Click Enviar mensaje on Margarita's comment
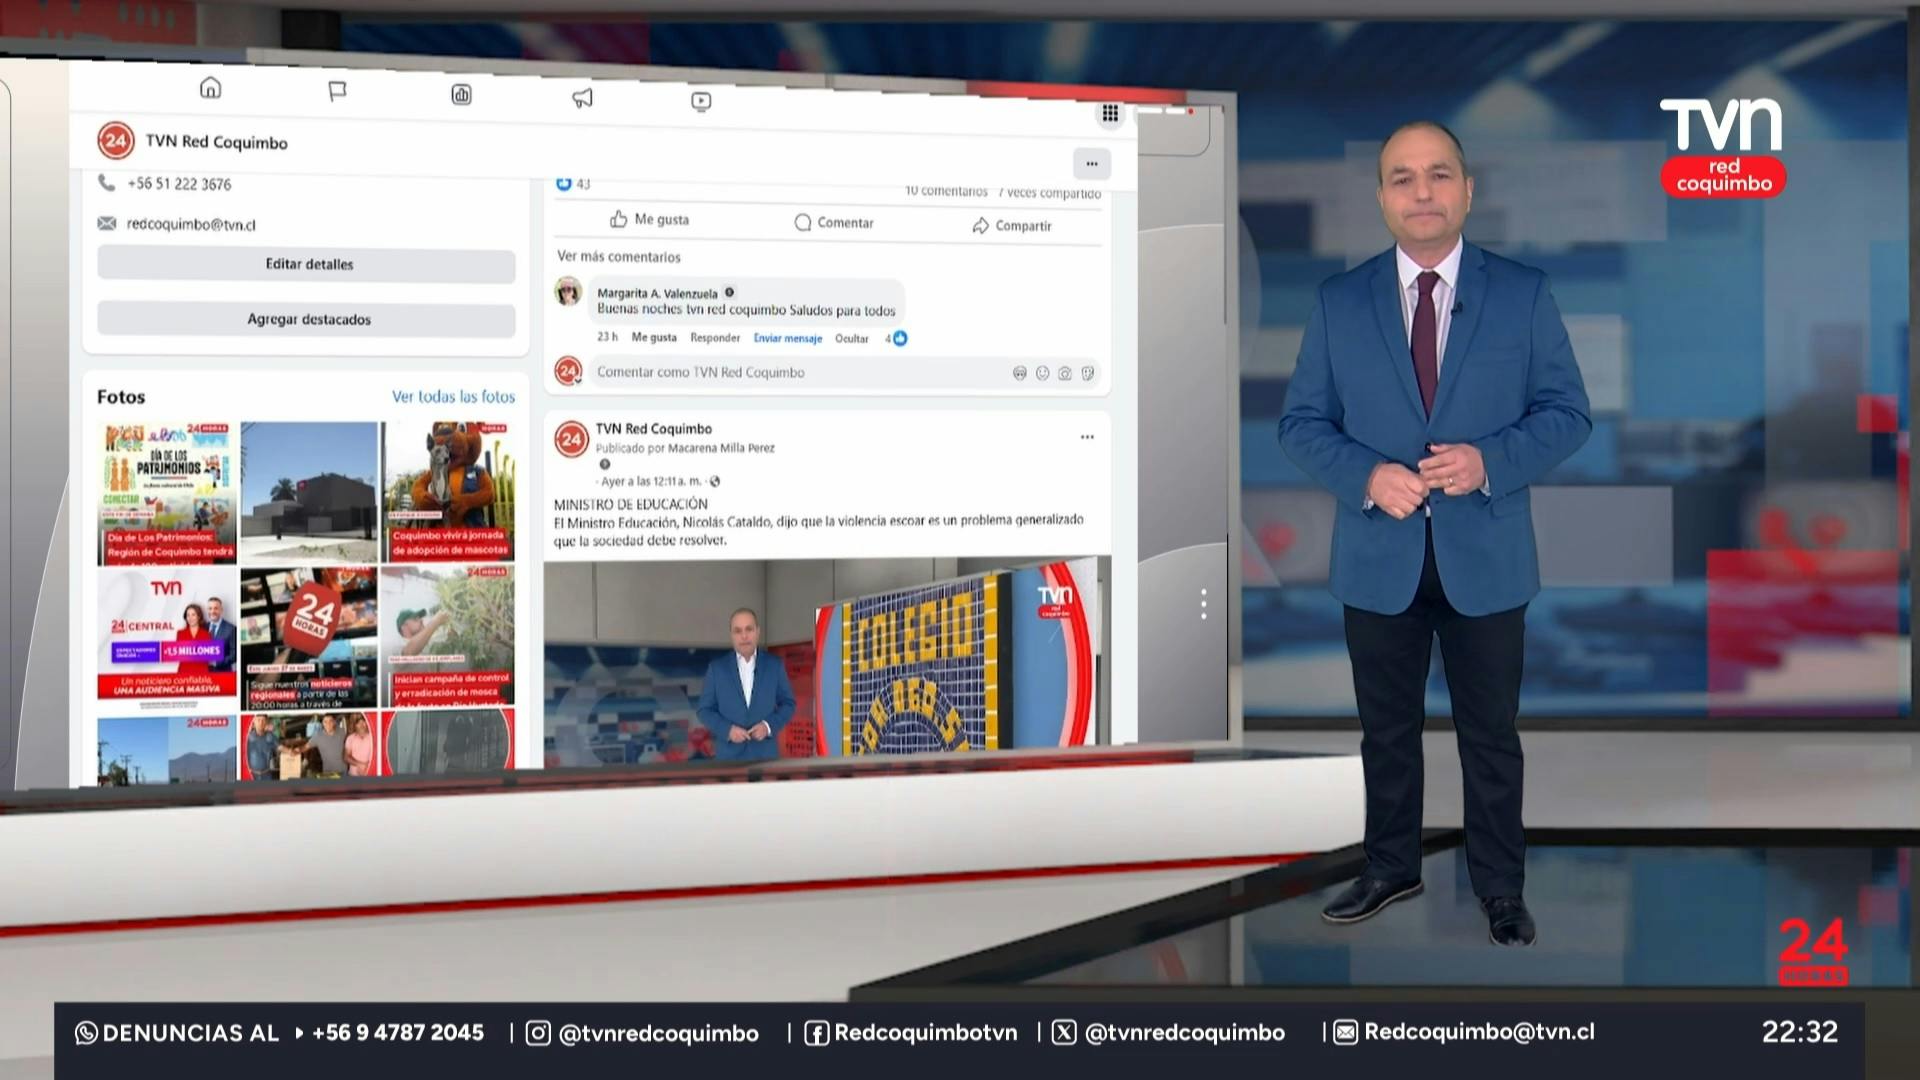Viewport: 1920px width, 1080px height. pos(788,339)
